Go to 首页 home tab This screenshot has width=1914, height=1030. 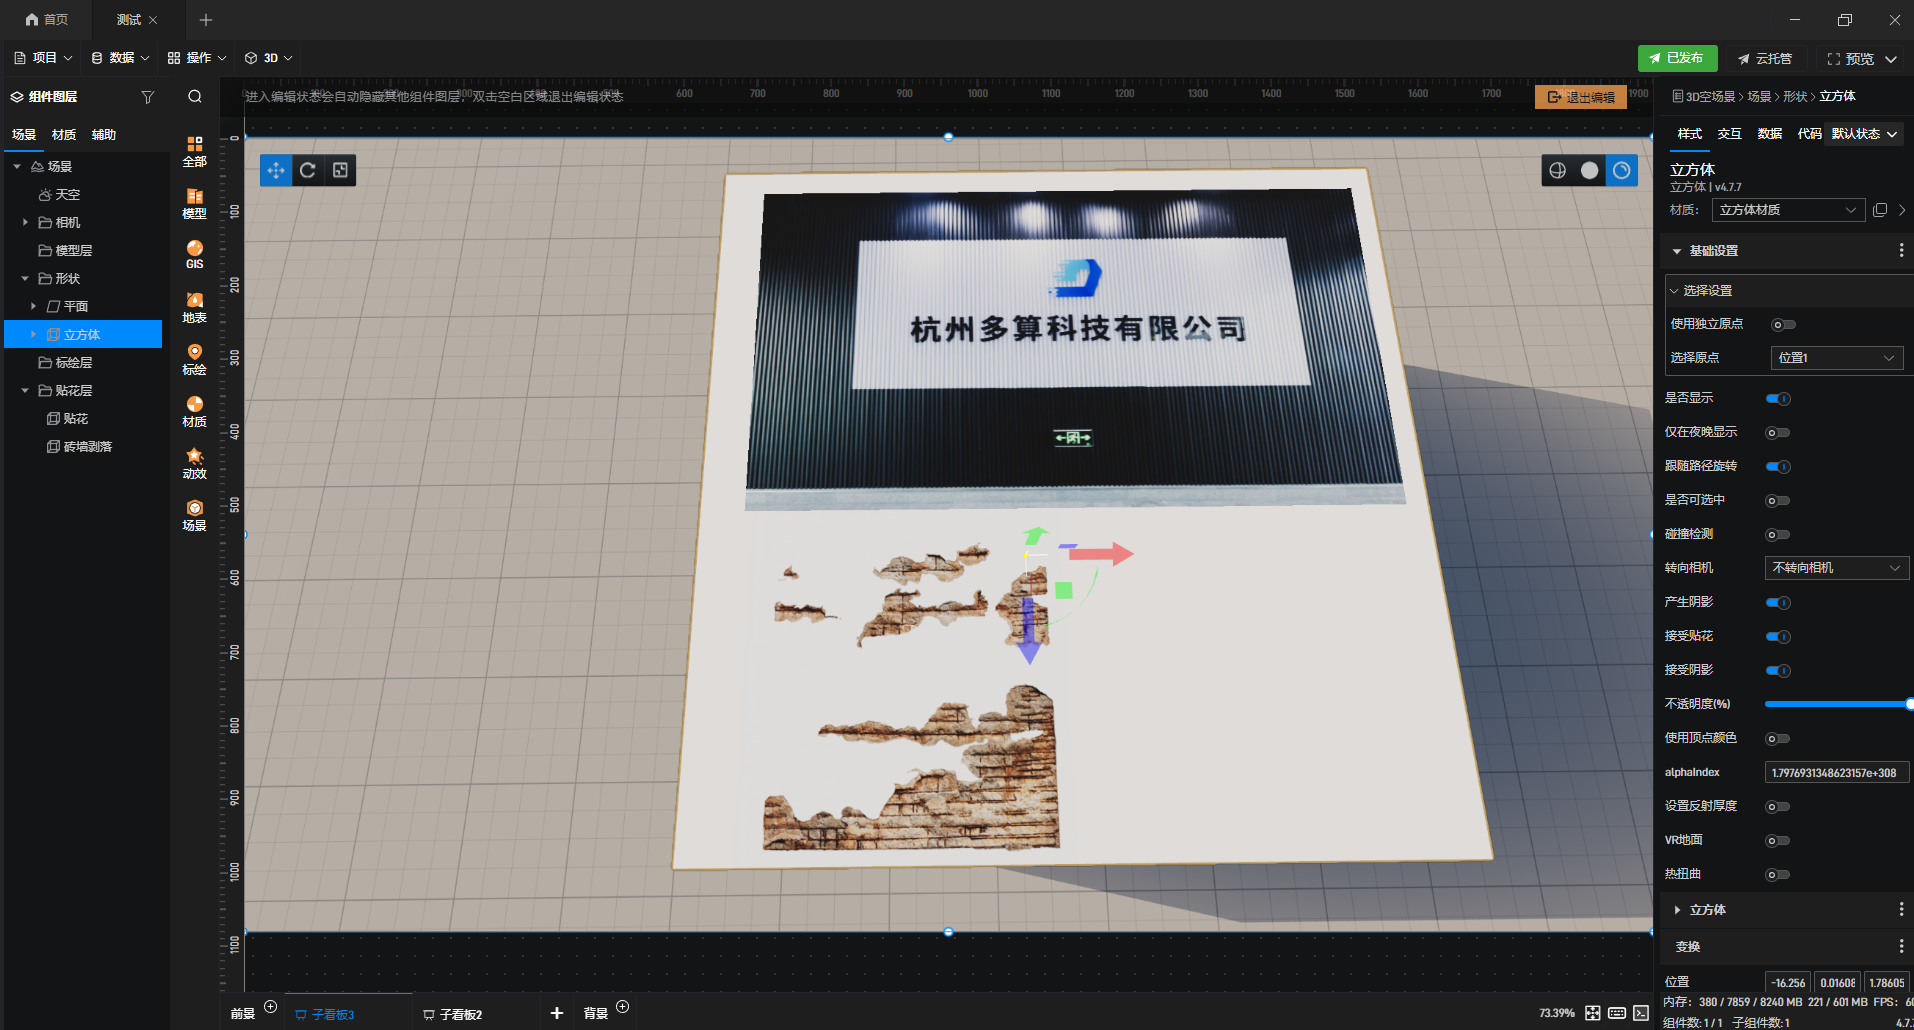click(47, 20)
